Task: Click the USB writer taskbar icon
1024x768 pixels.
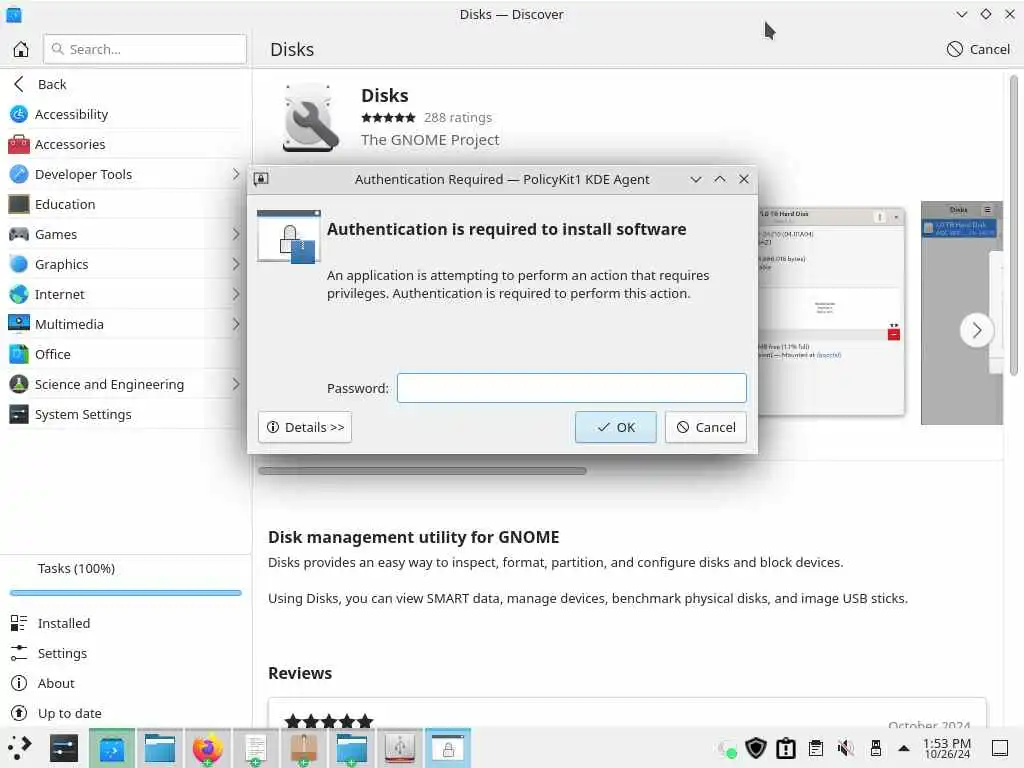Action: (400, 748)
